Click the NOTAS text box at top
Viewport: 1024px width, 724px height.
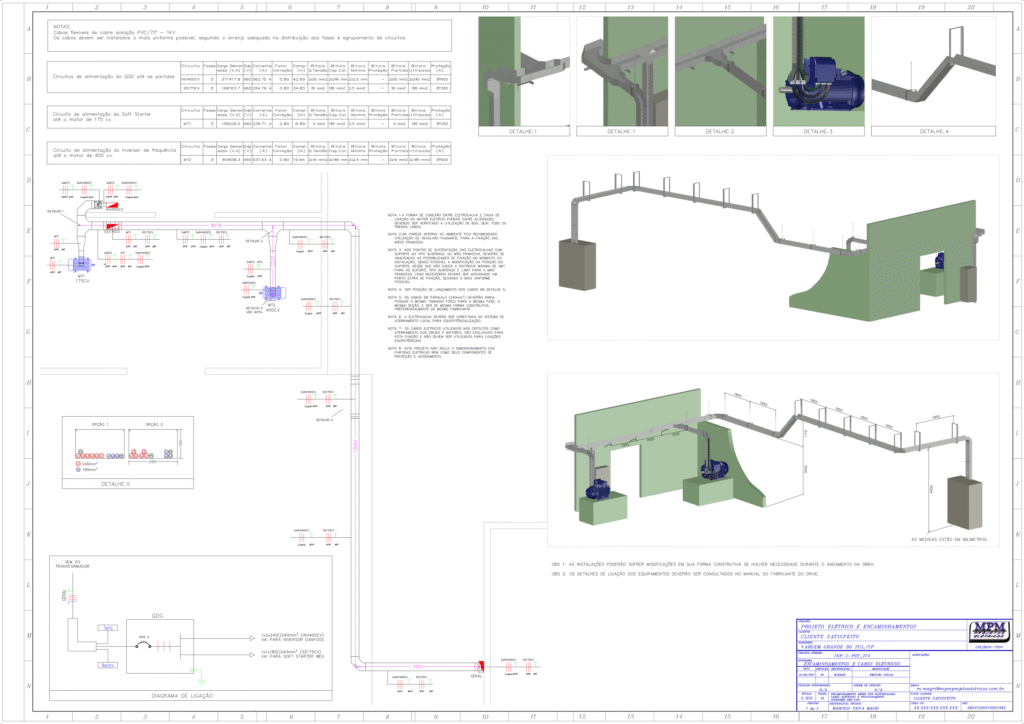[x=248, y=36]
